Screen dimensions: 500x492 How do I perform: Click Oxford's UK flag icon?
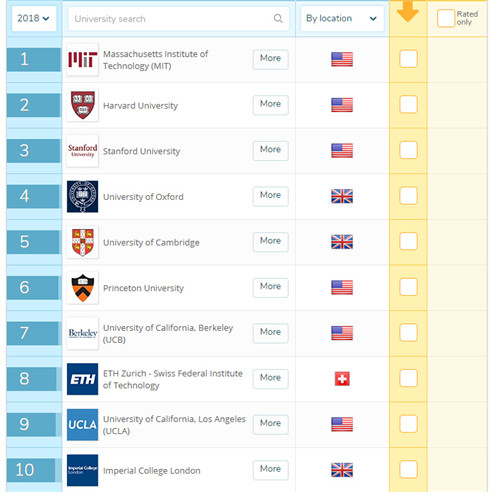pos(342,196)
